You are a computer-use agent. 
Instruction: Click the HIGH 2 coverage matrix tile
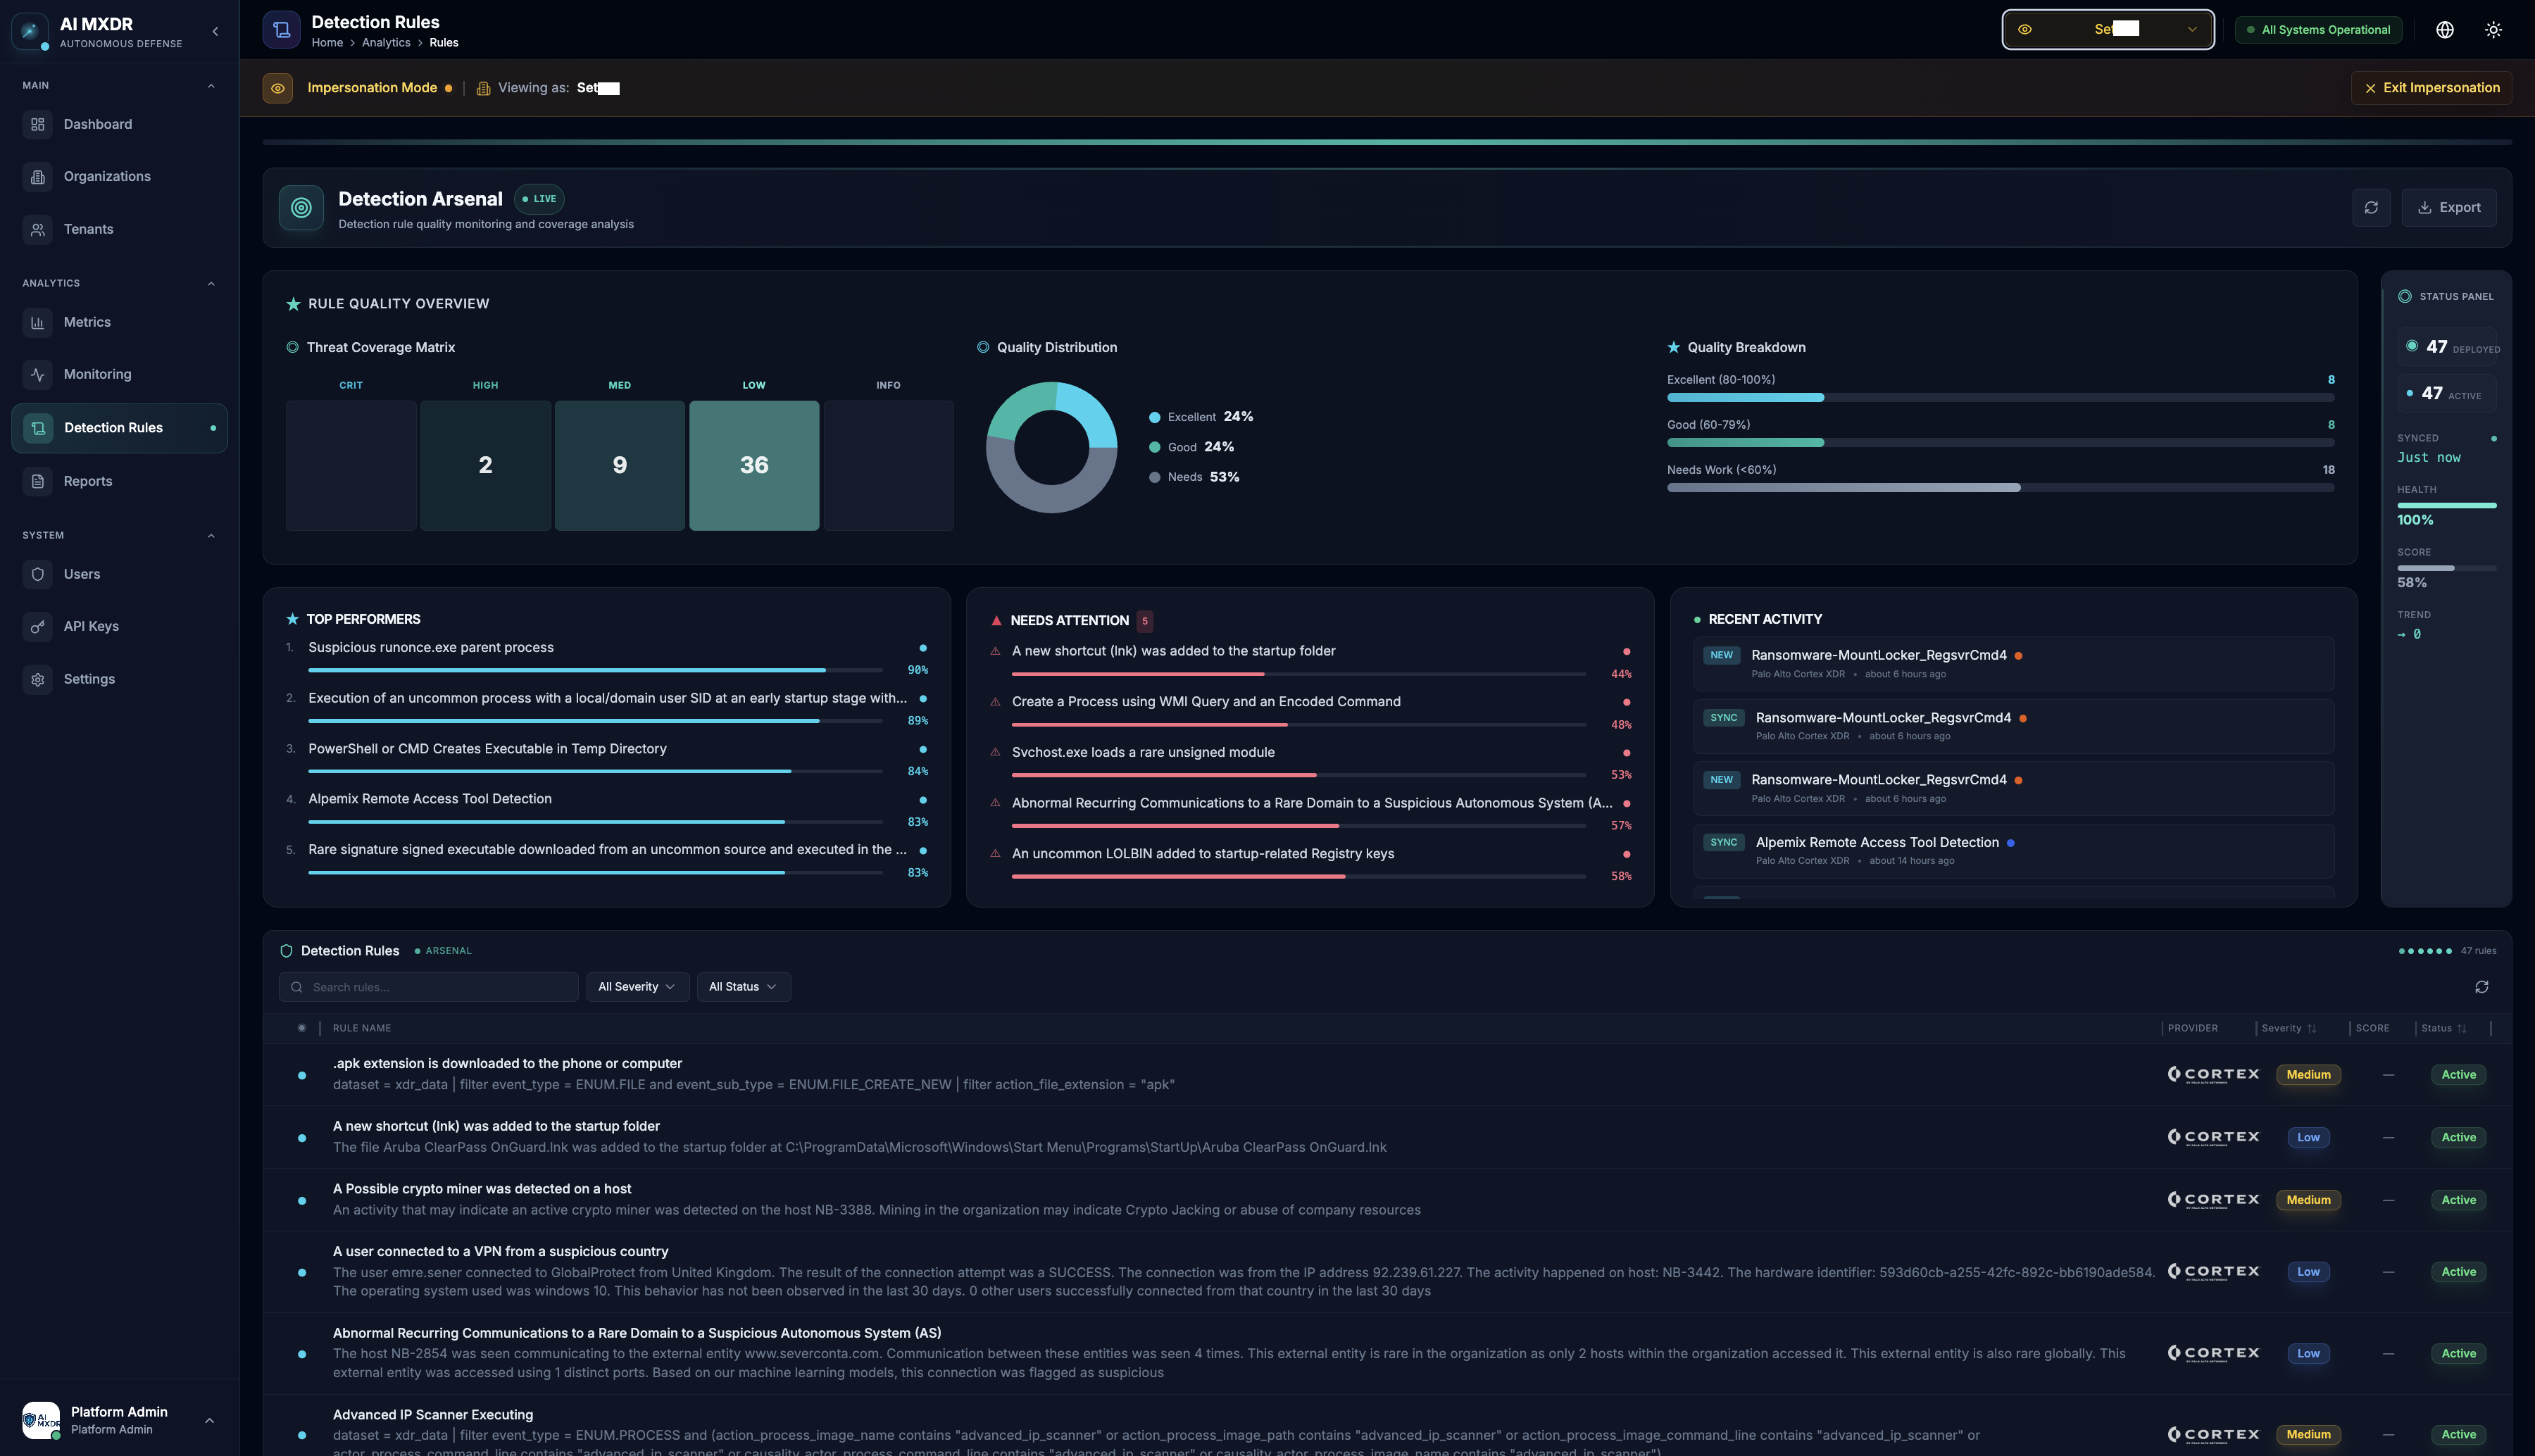(485, 465)
